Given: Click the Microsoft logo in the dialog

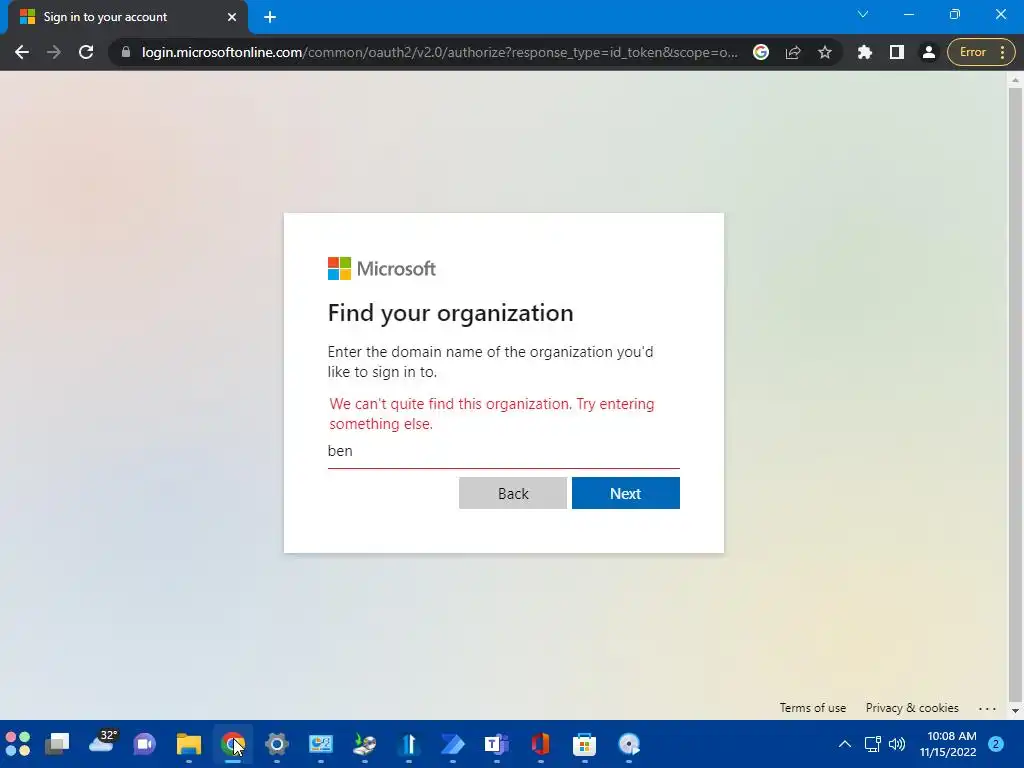Looking at the screenshot, I should pyautogui.click(x=381, y=268).
